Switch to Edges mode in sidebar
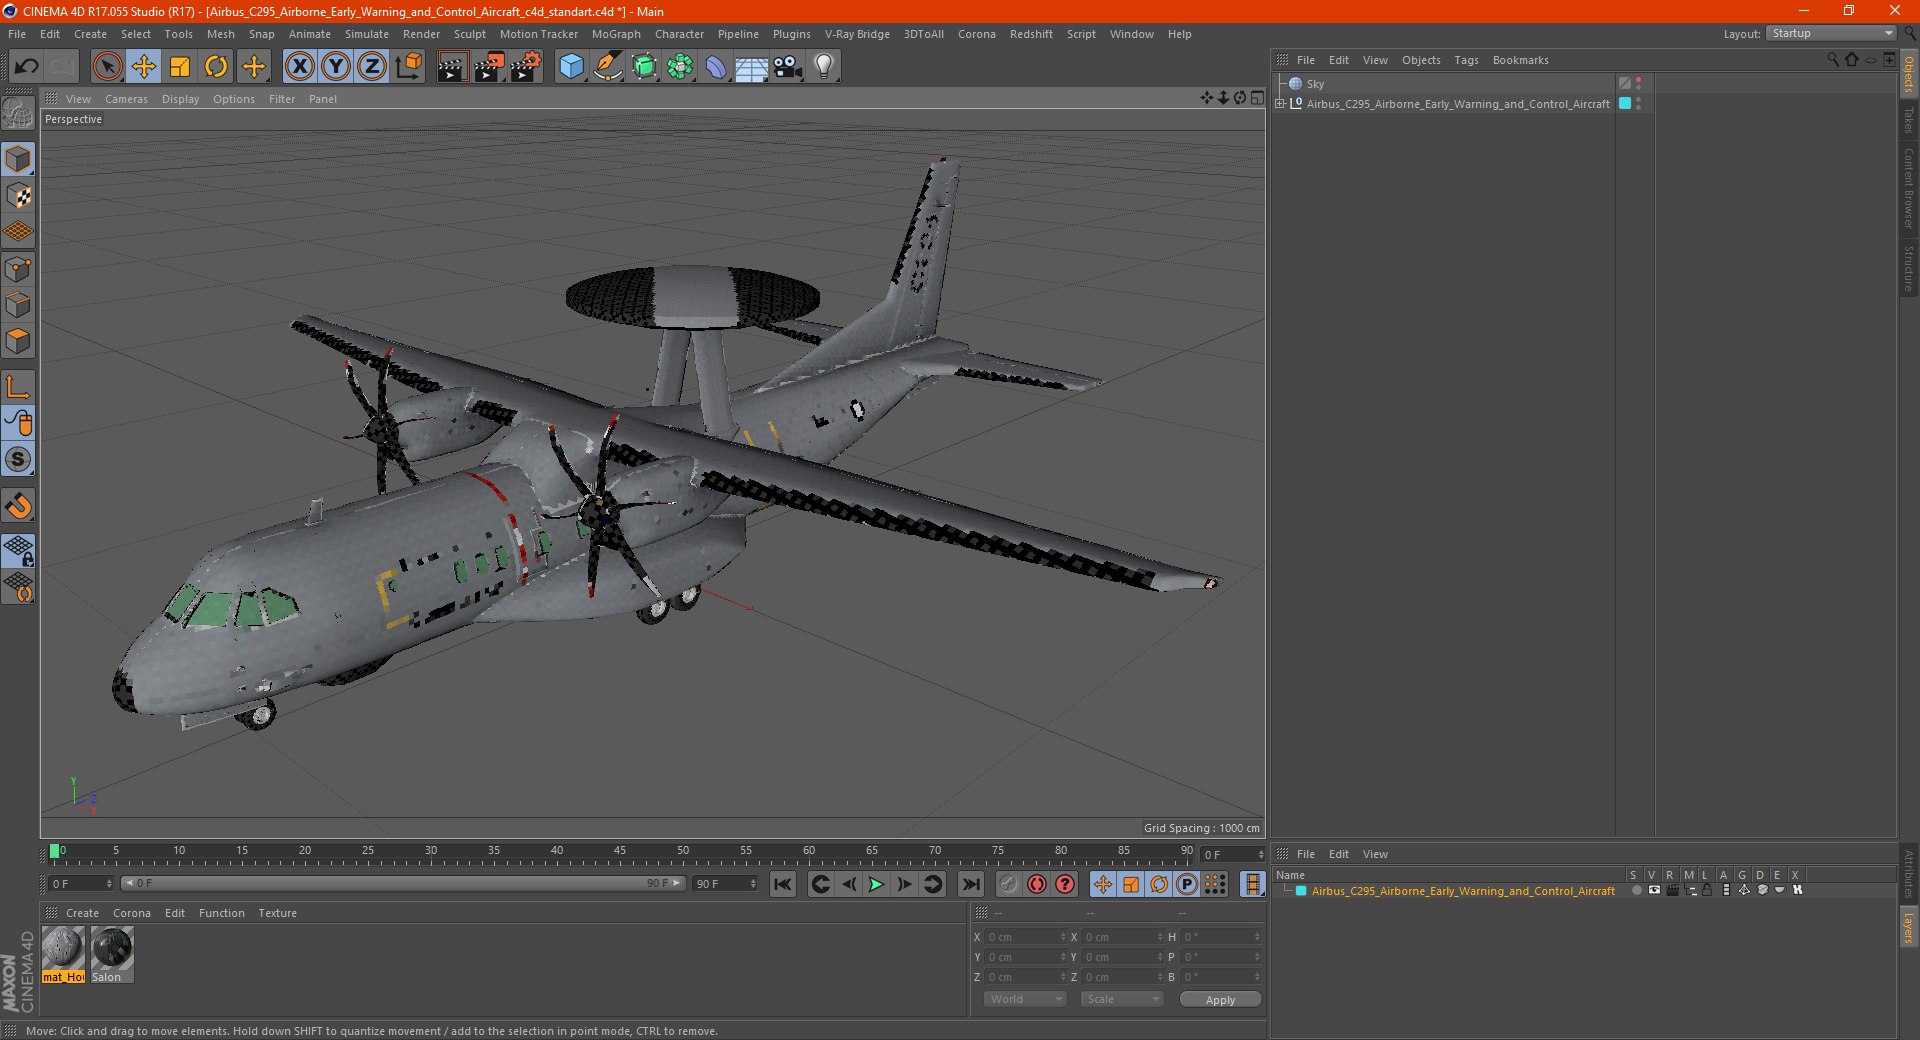This screenshot has height=1040, width=1920. [x=18, y=305]
